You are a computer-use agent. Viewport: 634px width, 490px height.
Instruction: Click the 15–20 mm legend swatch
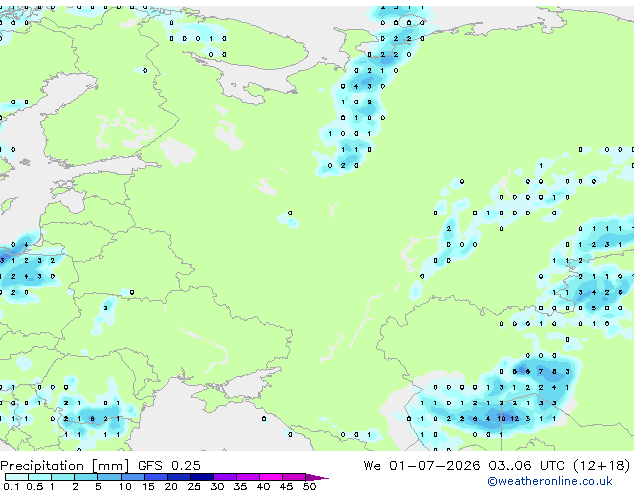(156, 477)
